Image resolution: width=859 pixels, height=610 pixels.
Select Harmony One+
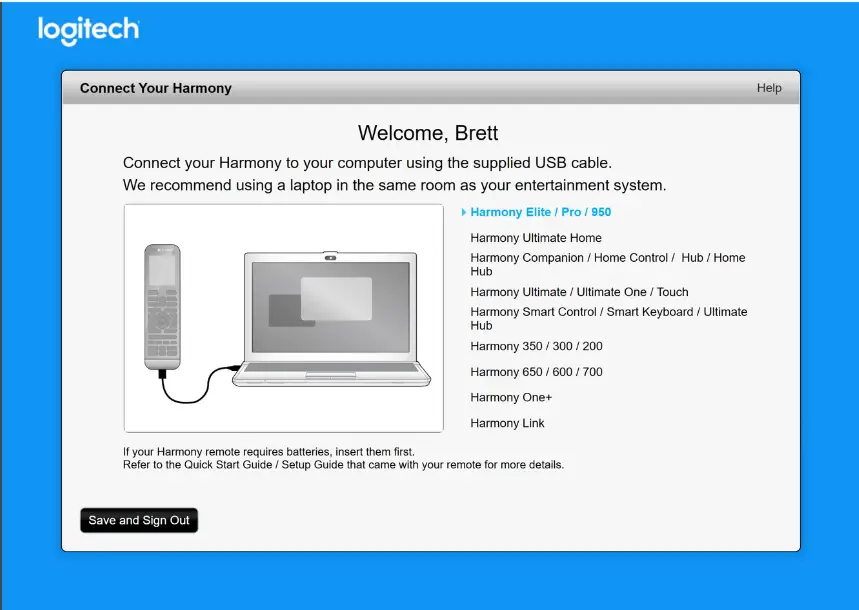coord(511,397)
